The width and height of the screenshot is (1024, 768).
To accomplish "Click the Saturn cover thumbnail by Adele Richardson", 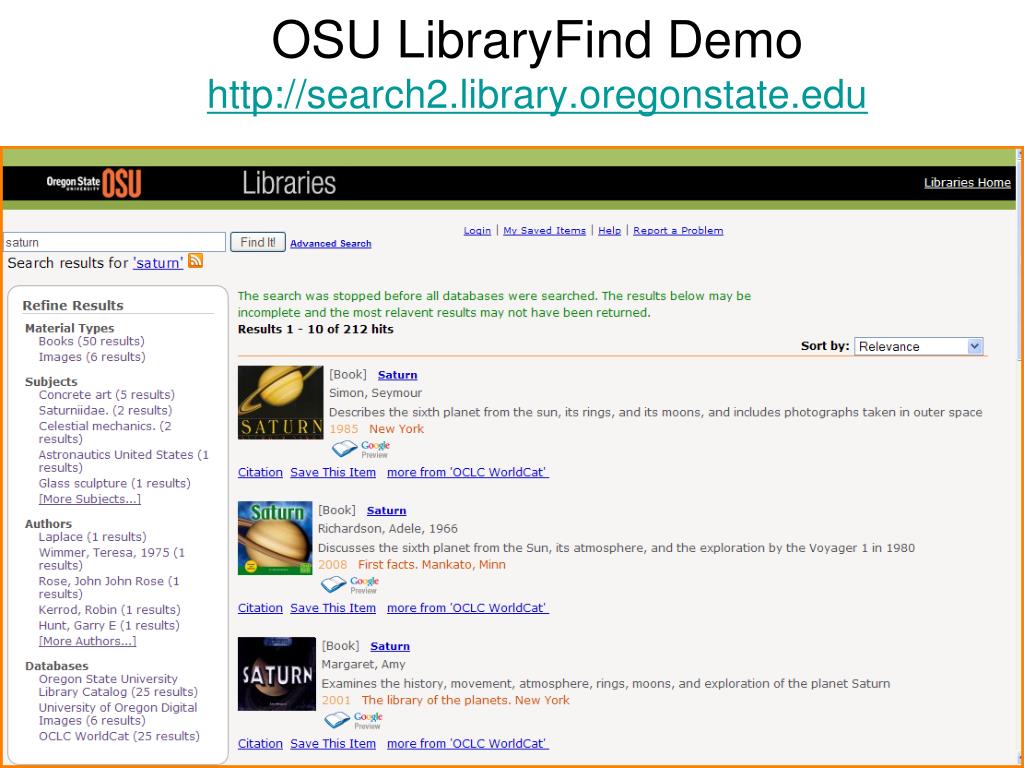I will coord(276,538).
